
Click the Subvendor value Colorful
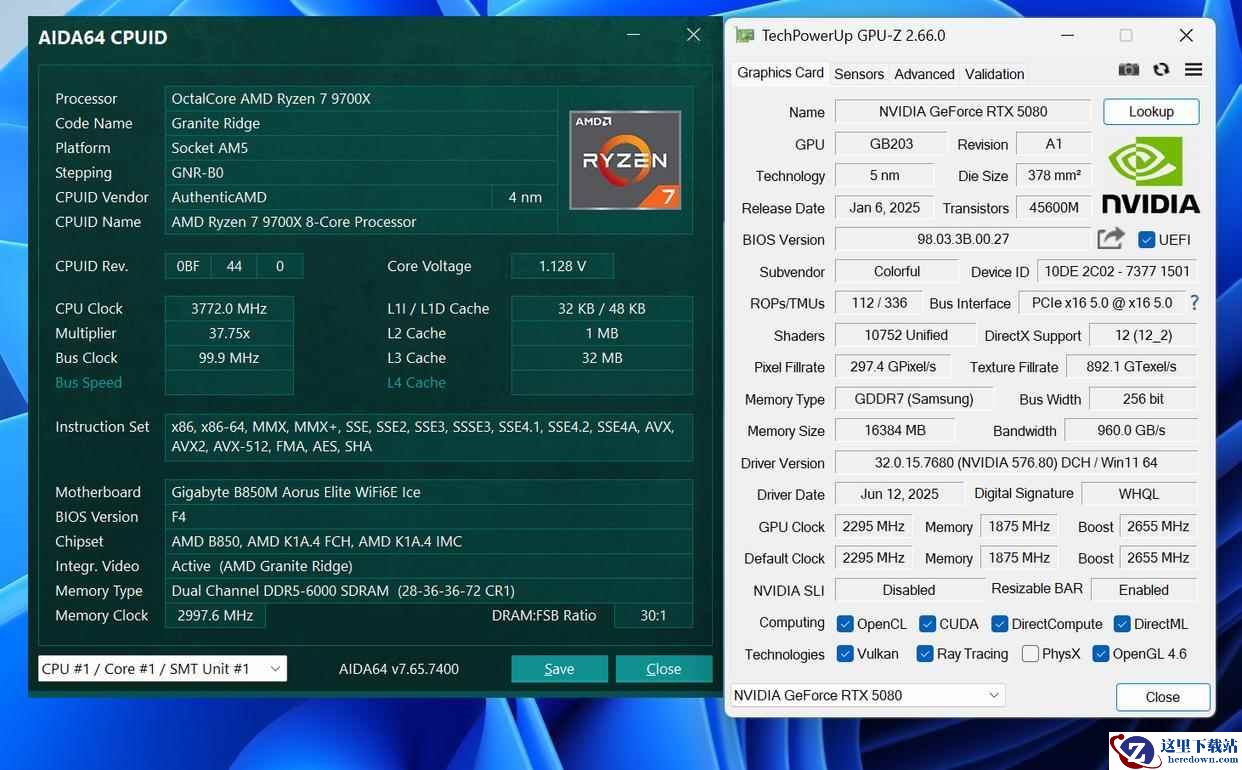[897, 271]
